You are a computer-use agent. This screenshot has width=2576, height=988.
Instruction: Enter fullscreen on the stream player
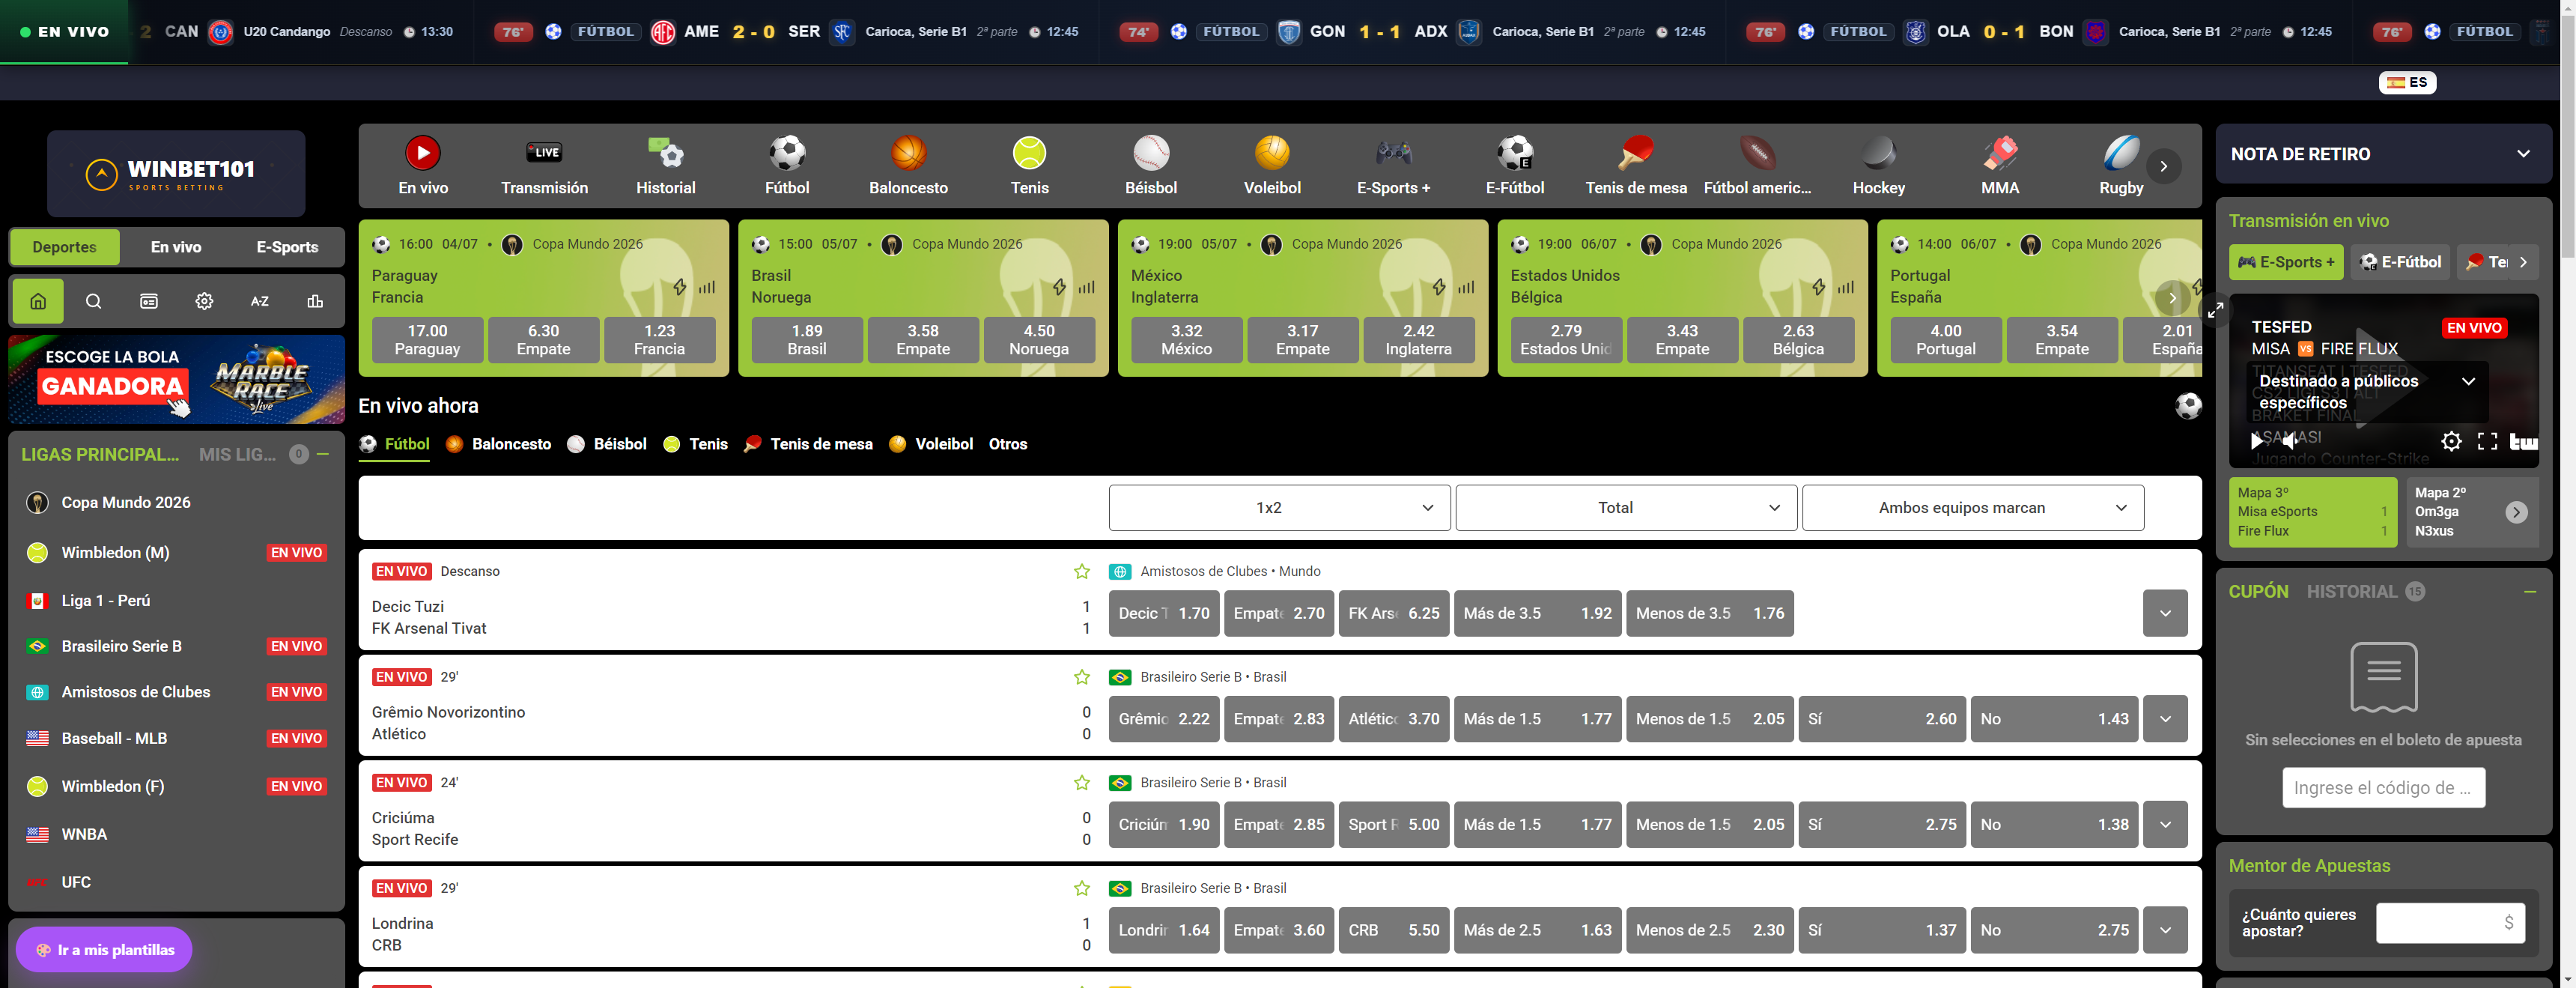pyautogui.click(x=2487, y=441)
